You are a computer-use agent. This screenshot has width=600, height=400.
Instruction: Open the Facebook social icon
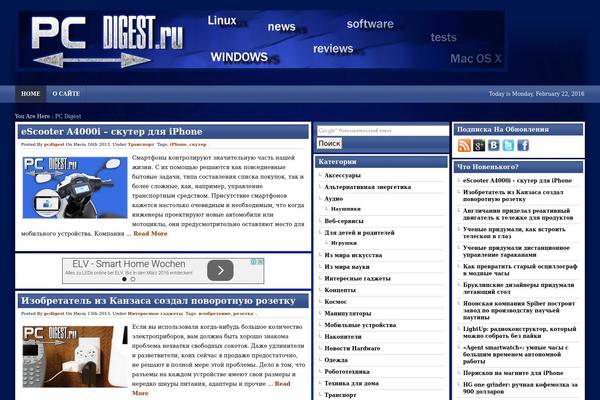[x=523, y=145]
